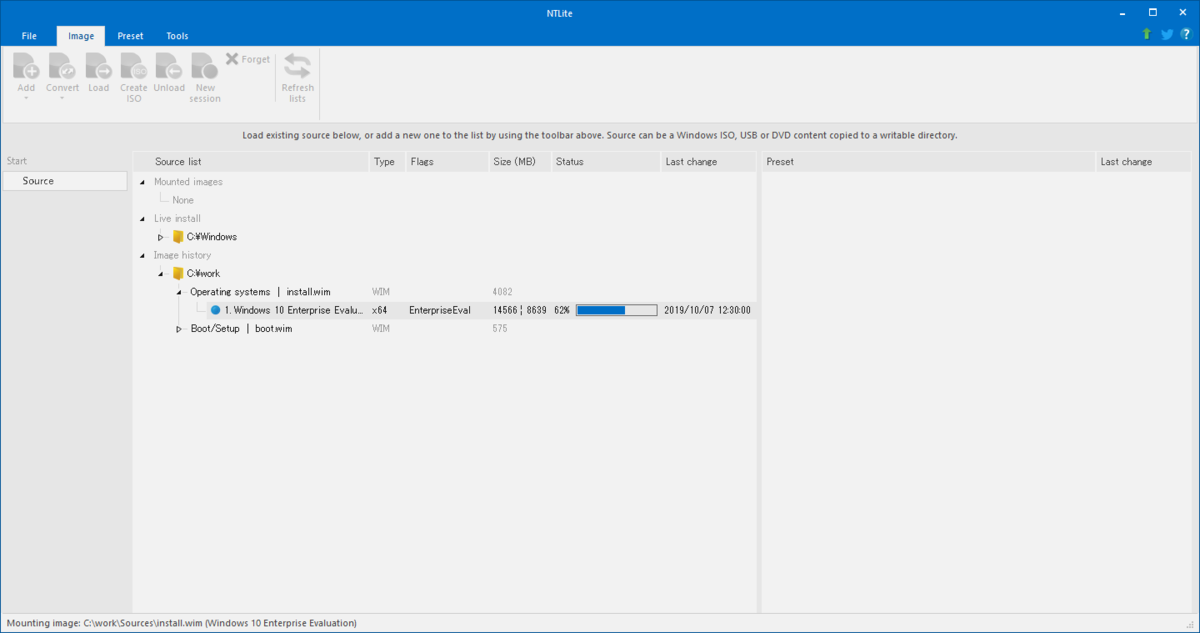
Task: Click Last change header in source list
Action: [708, 162]
